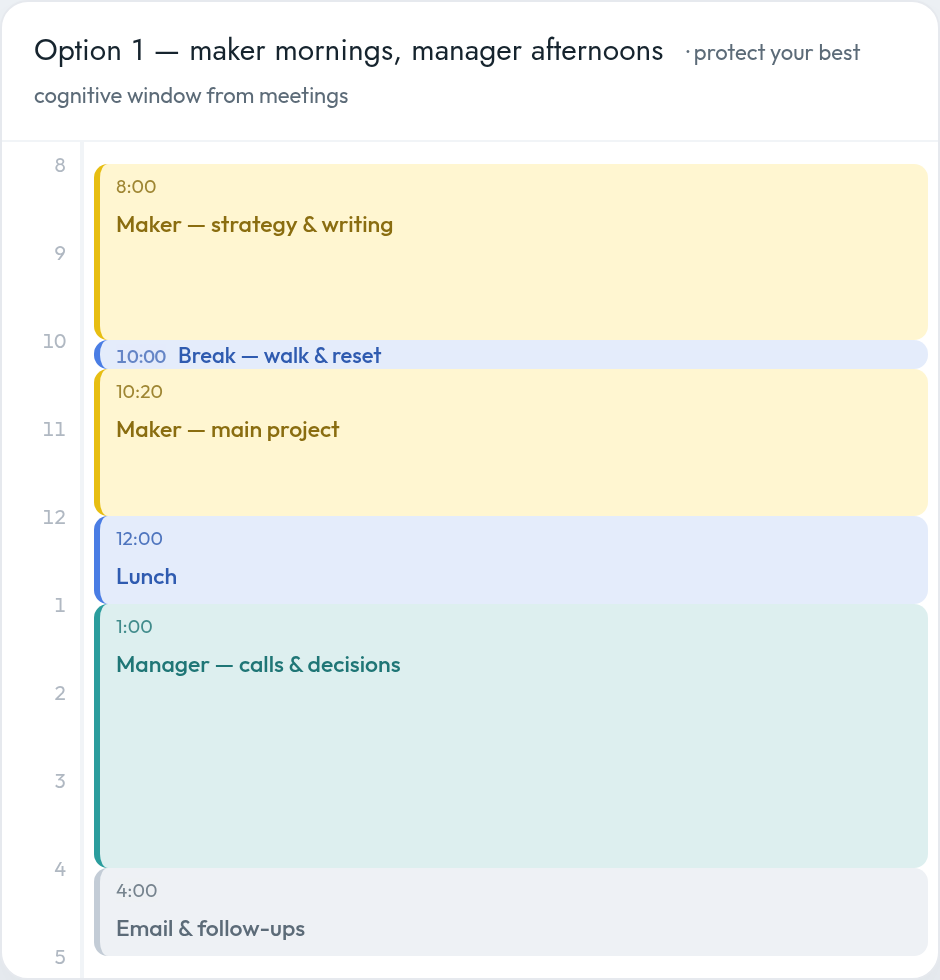
Task: Click hour marker 3 on time axis
Action: [60, 781]
